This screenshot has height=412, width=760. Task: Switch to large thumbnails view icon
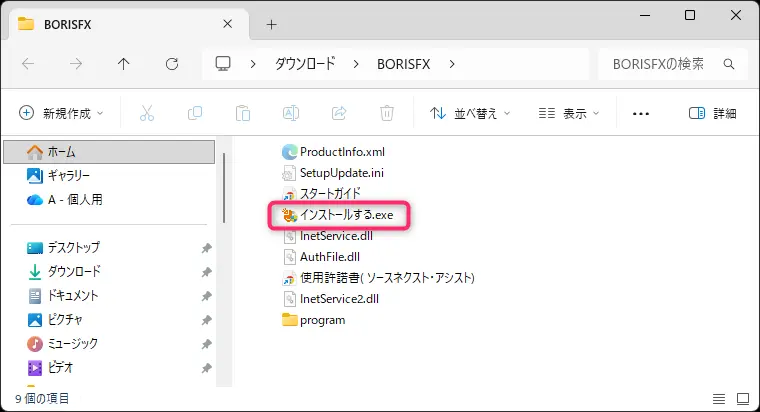pyautogui.click(x=743, y=399)
